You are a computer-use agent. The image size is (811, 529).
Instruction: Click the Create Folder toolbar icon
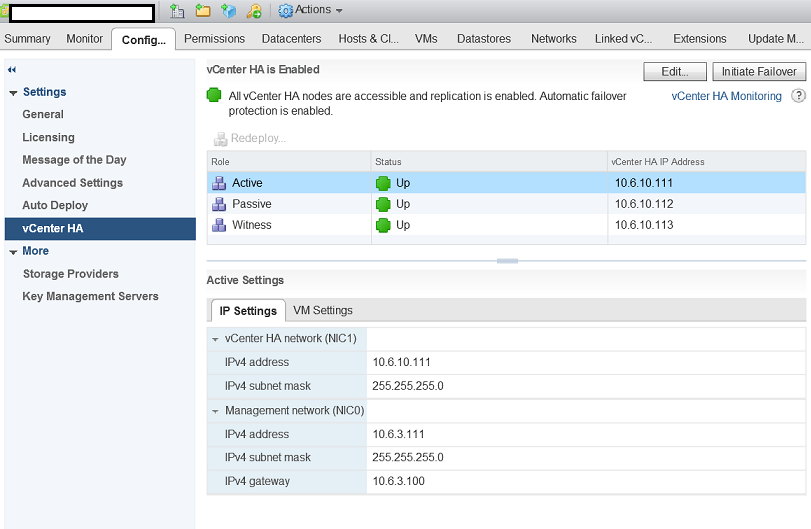click(x=203, y=10)
